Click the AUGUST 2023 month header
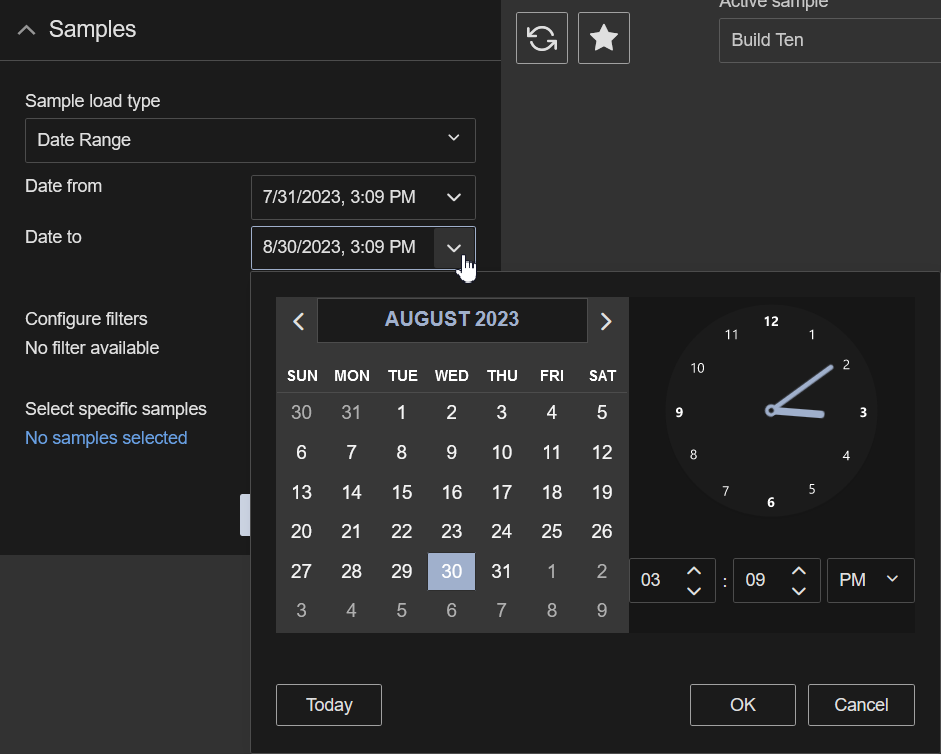The width and height of the screenshot is (941, 754). [x=452, y=320]
